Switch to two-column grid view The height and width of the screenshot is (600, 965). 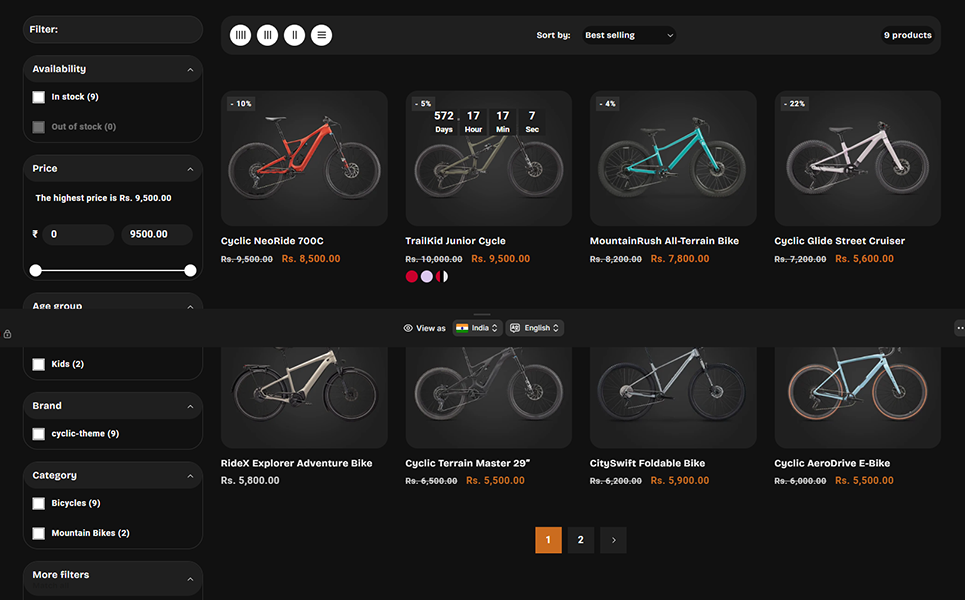(294, 35)
